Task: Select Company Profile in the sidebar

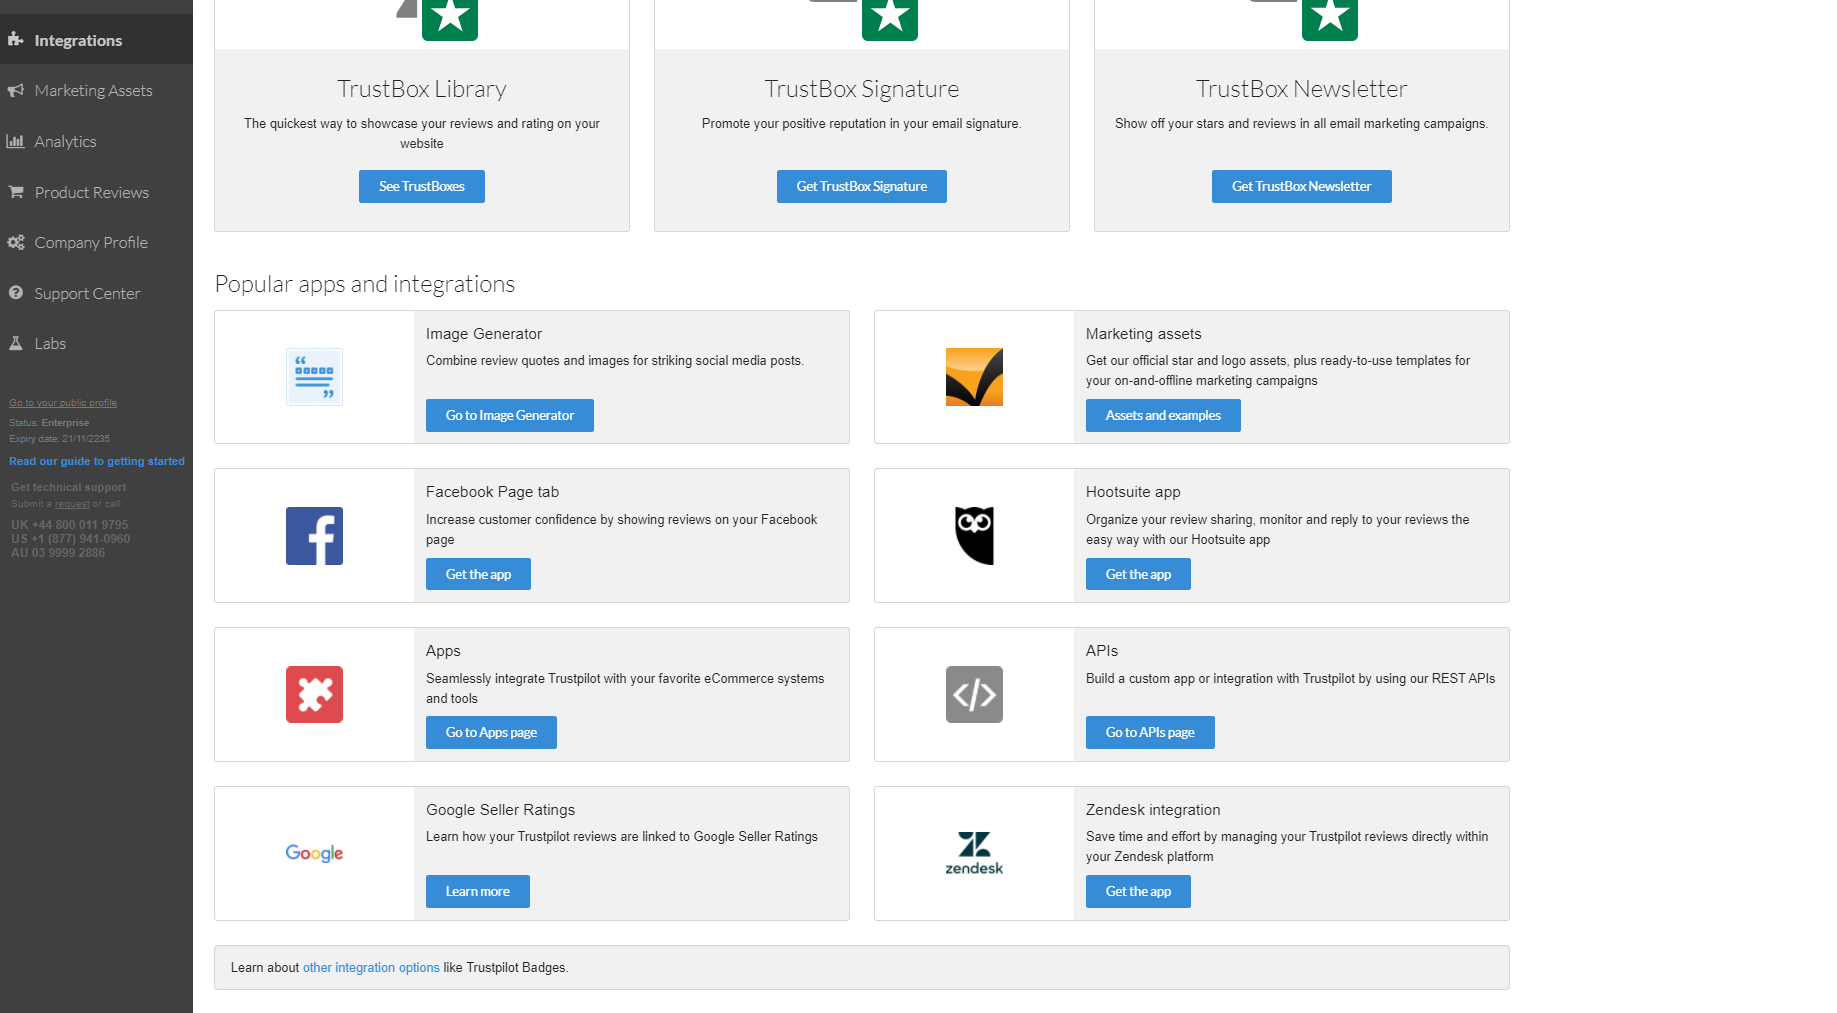Action: pyautogui.click(x=96, y=242)
